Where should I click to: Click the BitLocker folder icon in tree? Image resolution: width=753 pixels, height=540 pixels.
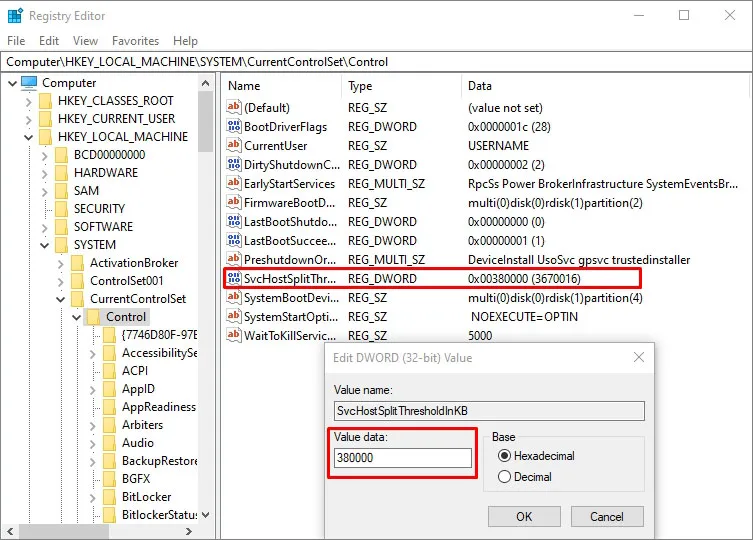[x=110, y=497]
